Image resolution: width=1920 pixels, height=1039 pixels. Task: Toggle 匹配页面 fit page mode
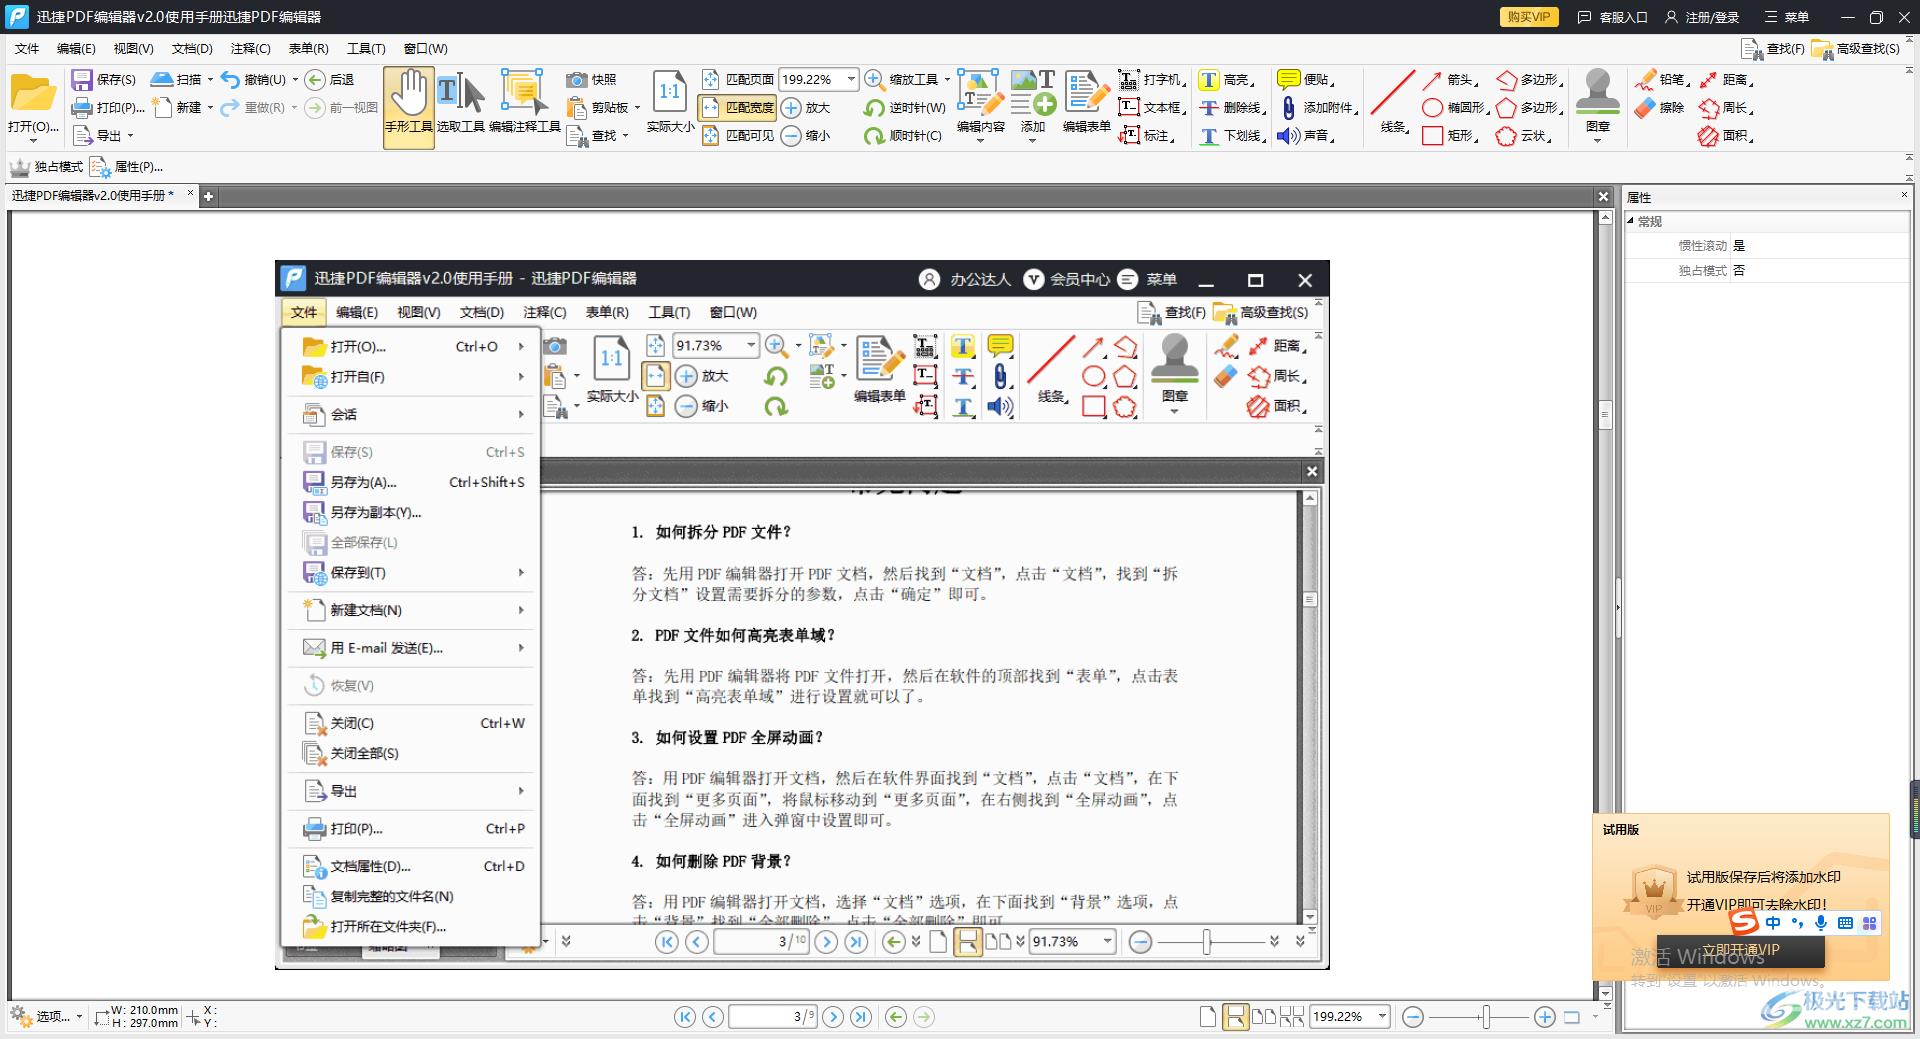pos(737,79)
